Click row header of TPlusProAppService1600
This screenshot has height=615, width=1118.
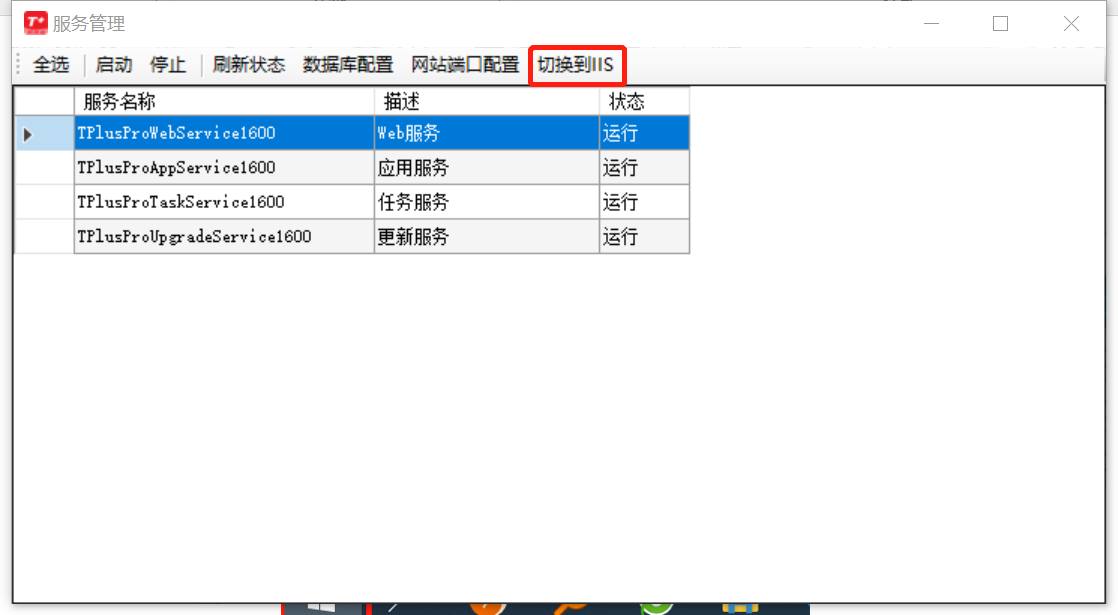[x=44, y=167]
